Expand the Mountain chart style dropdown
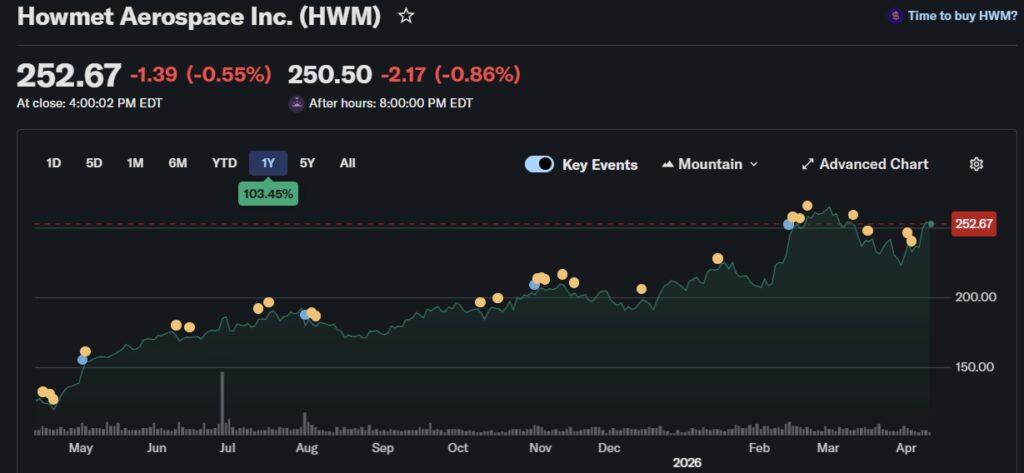 (753, 164)
